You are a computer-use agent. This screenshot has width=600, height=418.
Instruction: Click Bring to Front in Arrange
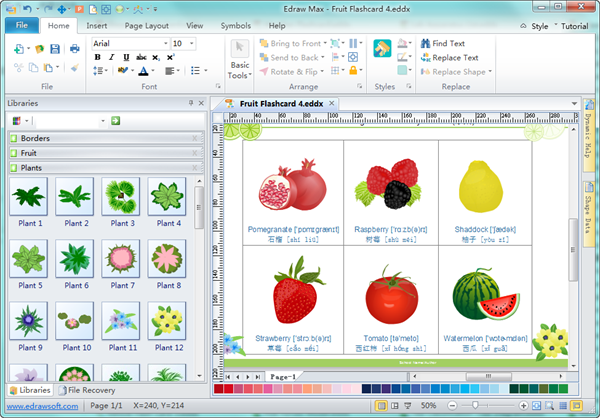pos(298,44)
